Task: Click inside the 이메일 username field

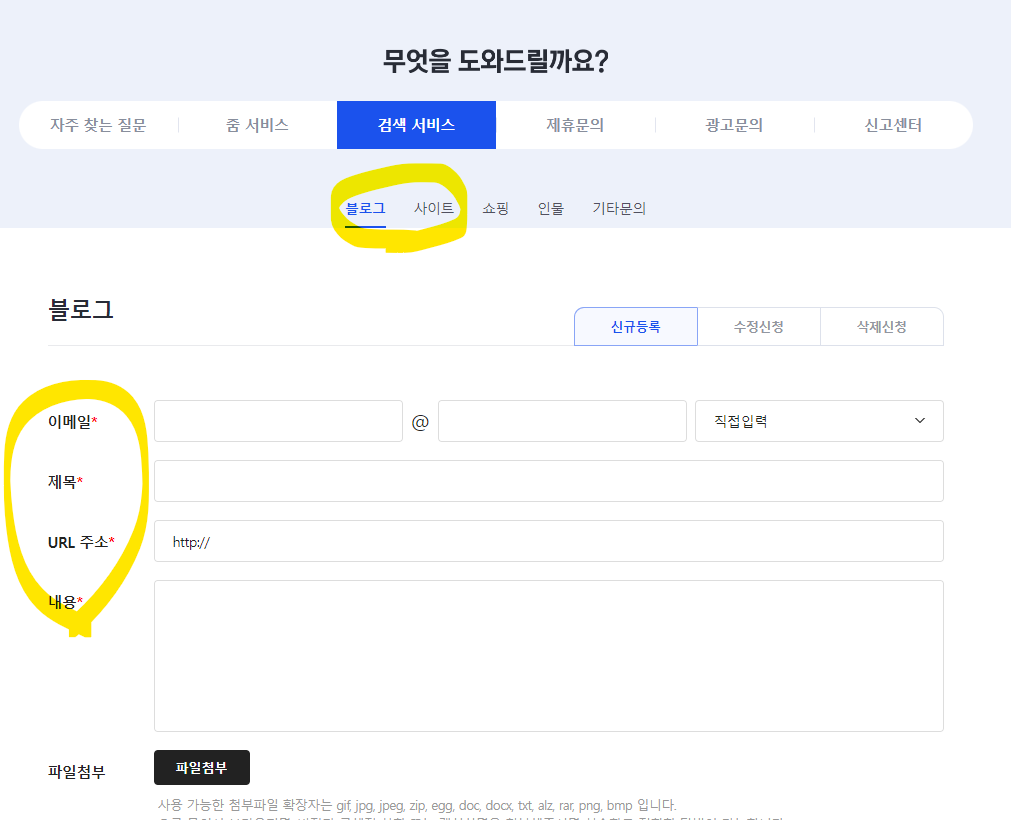Action: pos(277,420)
